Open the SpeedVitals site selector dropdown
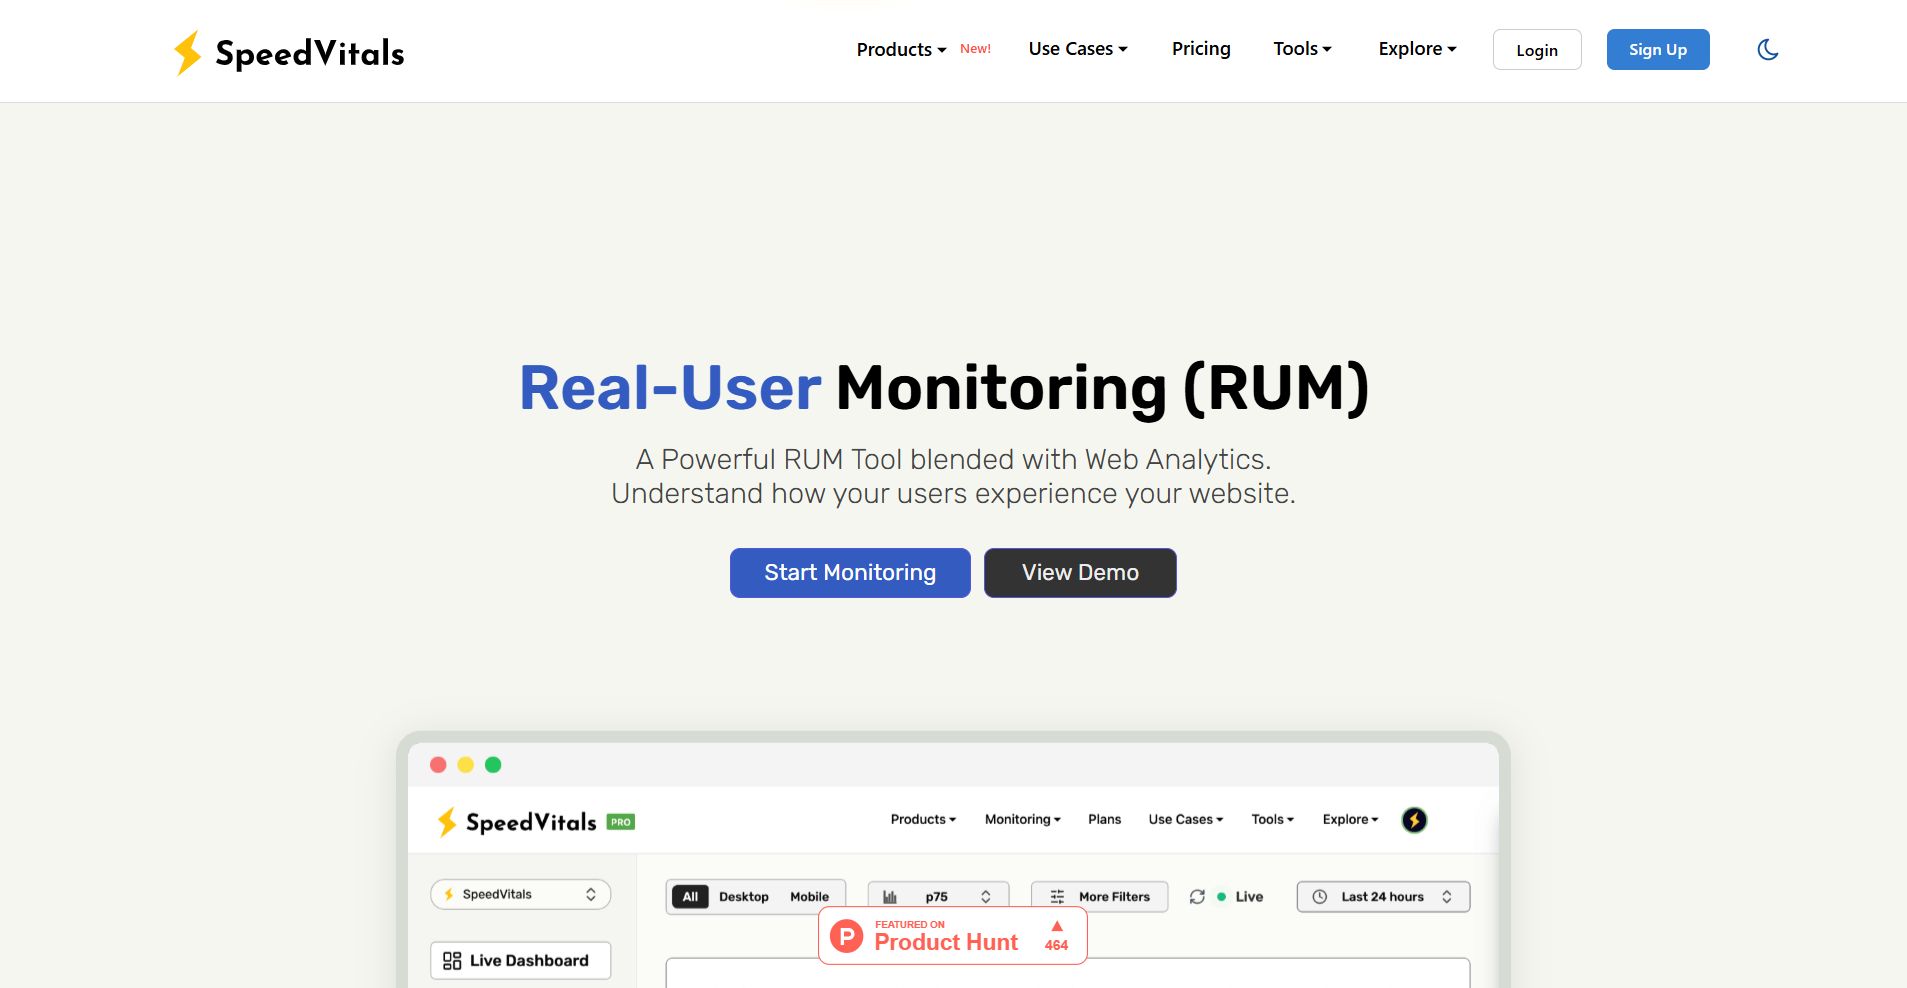Image resolution: width=1907 pixels, height=988 pixels. [521, 894]
